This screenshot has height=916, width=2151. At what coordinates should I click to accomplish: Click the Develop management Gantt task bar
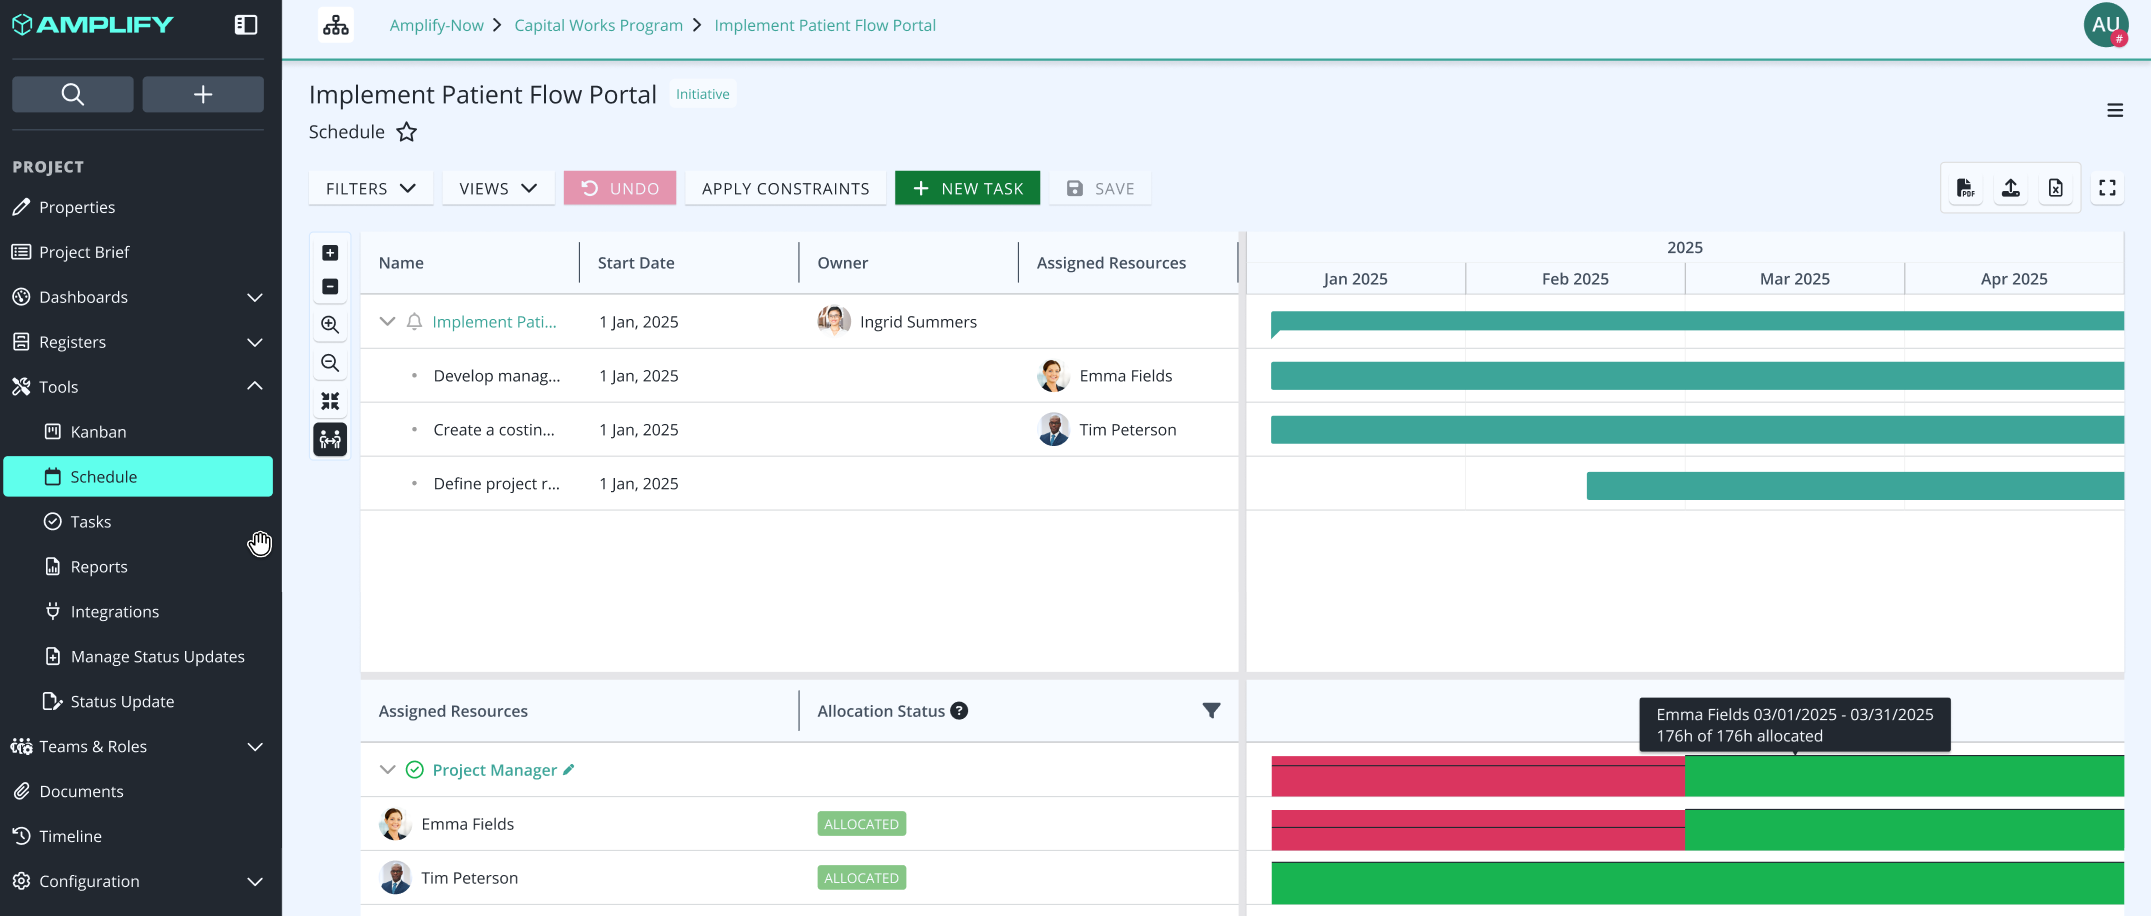[1697, 376]
